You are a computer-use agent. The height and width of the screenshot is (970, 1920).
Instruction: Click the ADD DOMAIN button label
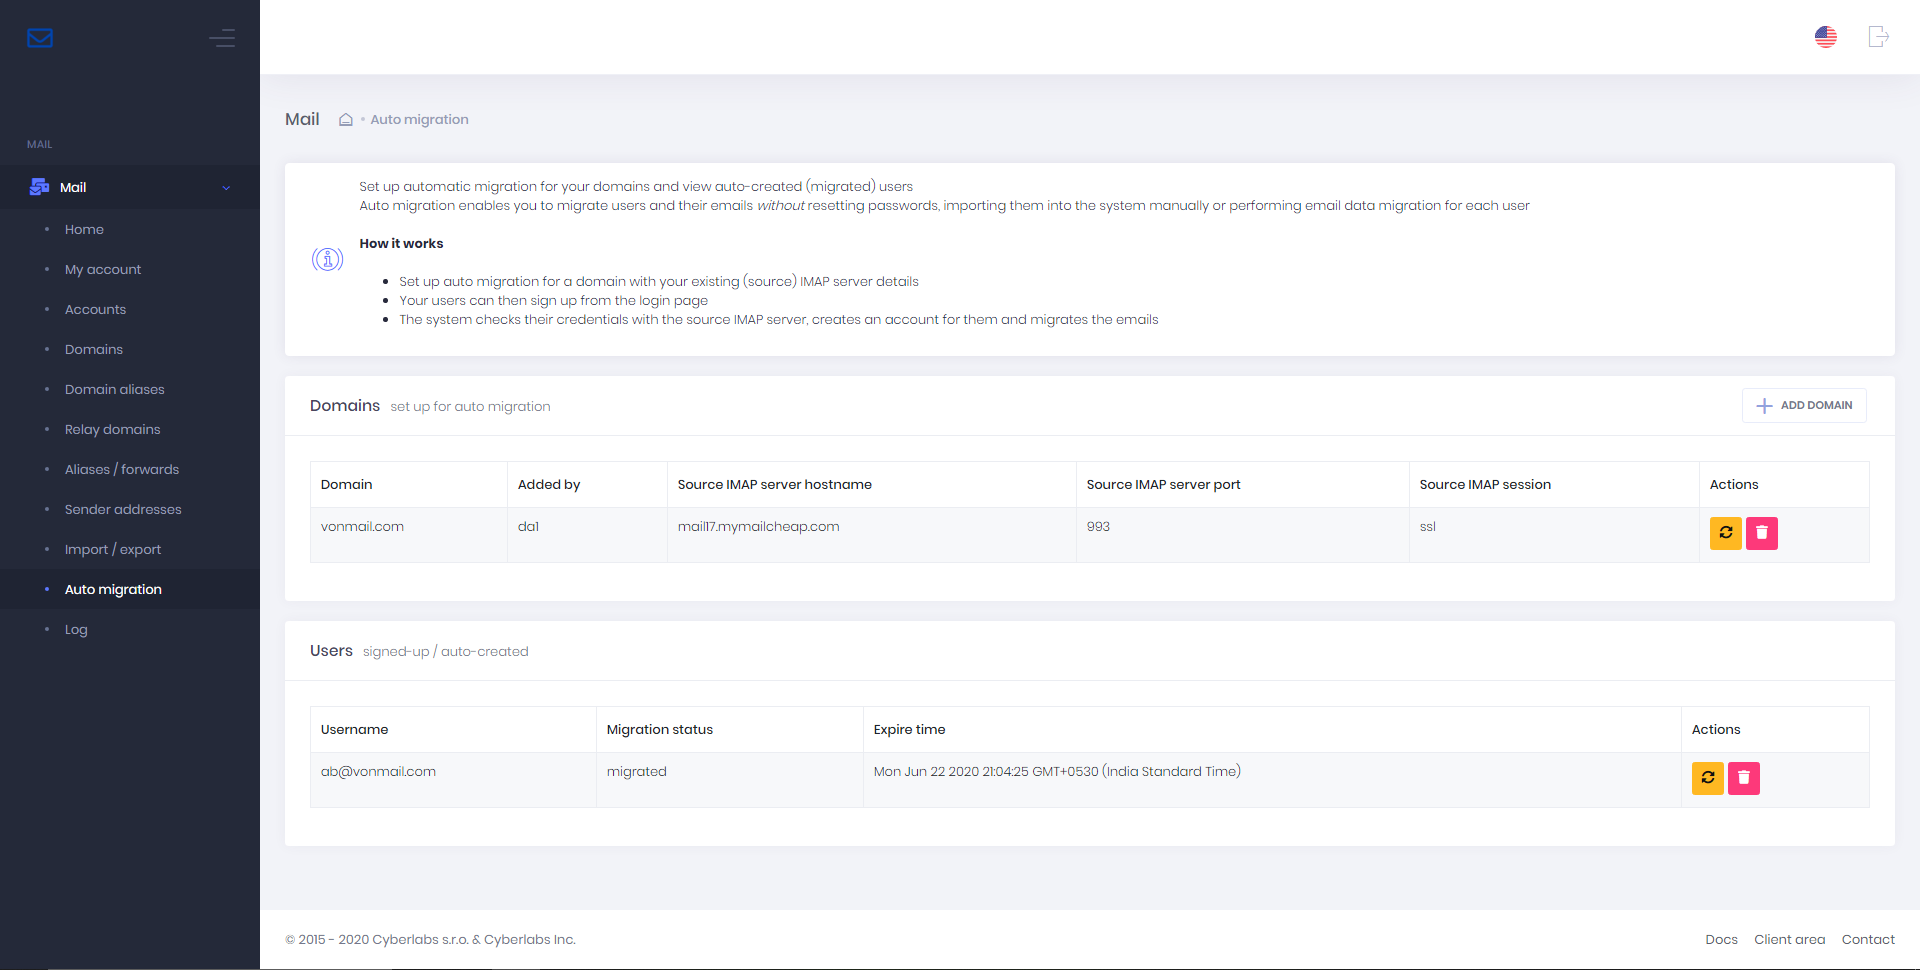point(1816,405)
